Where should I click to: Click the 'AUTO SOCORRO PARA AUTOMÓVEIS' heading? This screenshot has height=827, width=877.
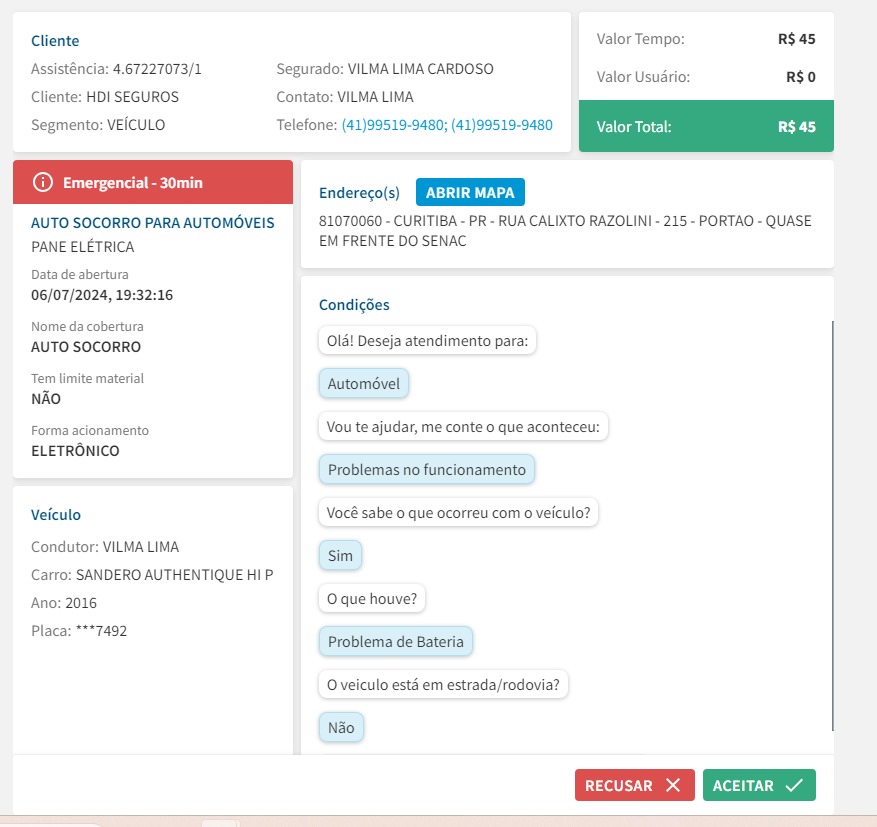(x=152, y=222)
